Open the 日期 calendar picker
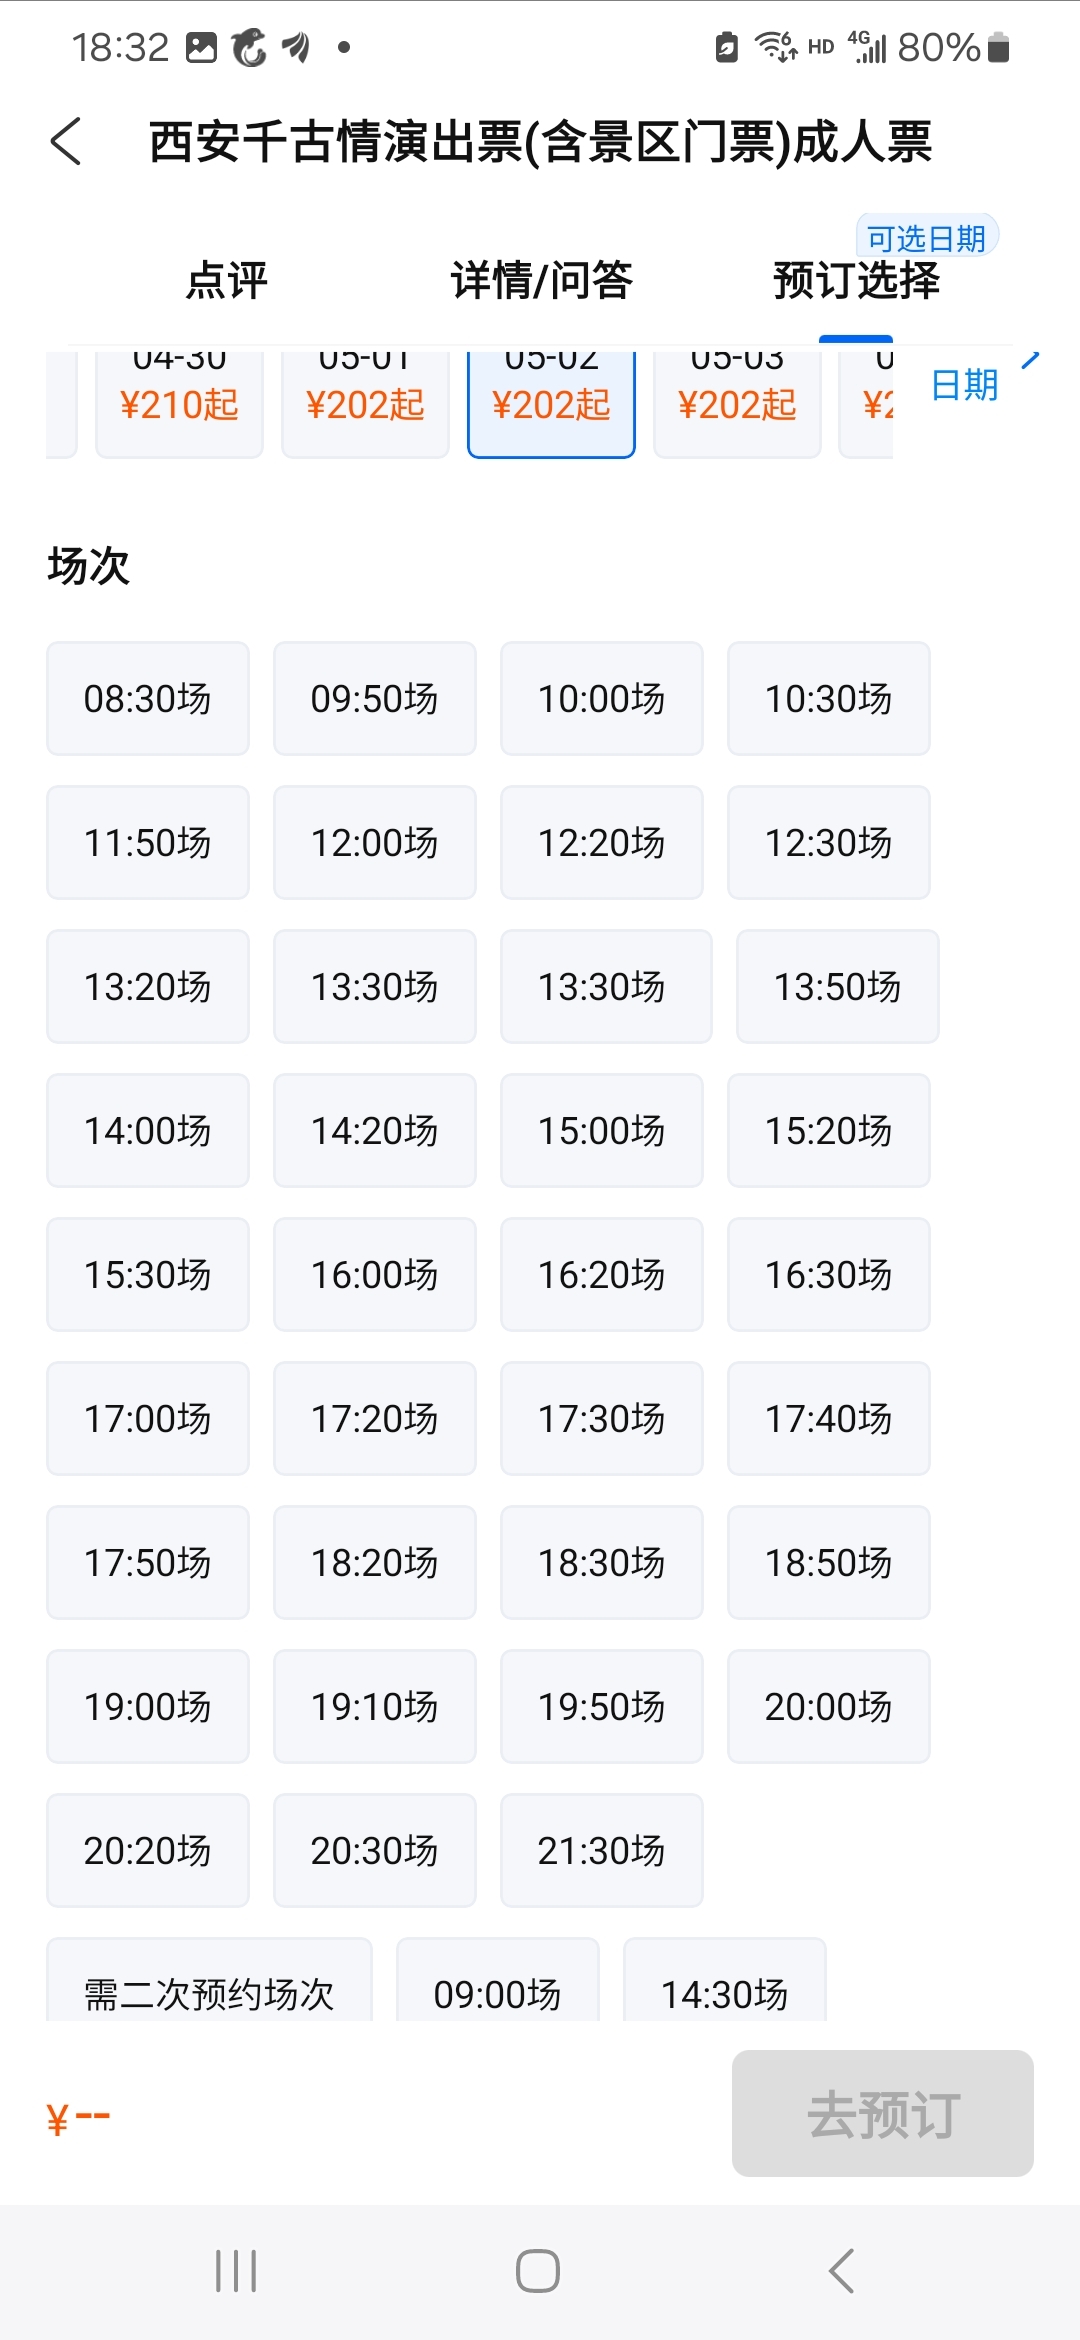 [x=965, y=384]
